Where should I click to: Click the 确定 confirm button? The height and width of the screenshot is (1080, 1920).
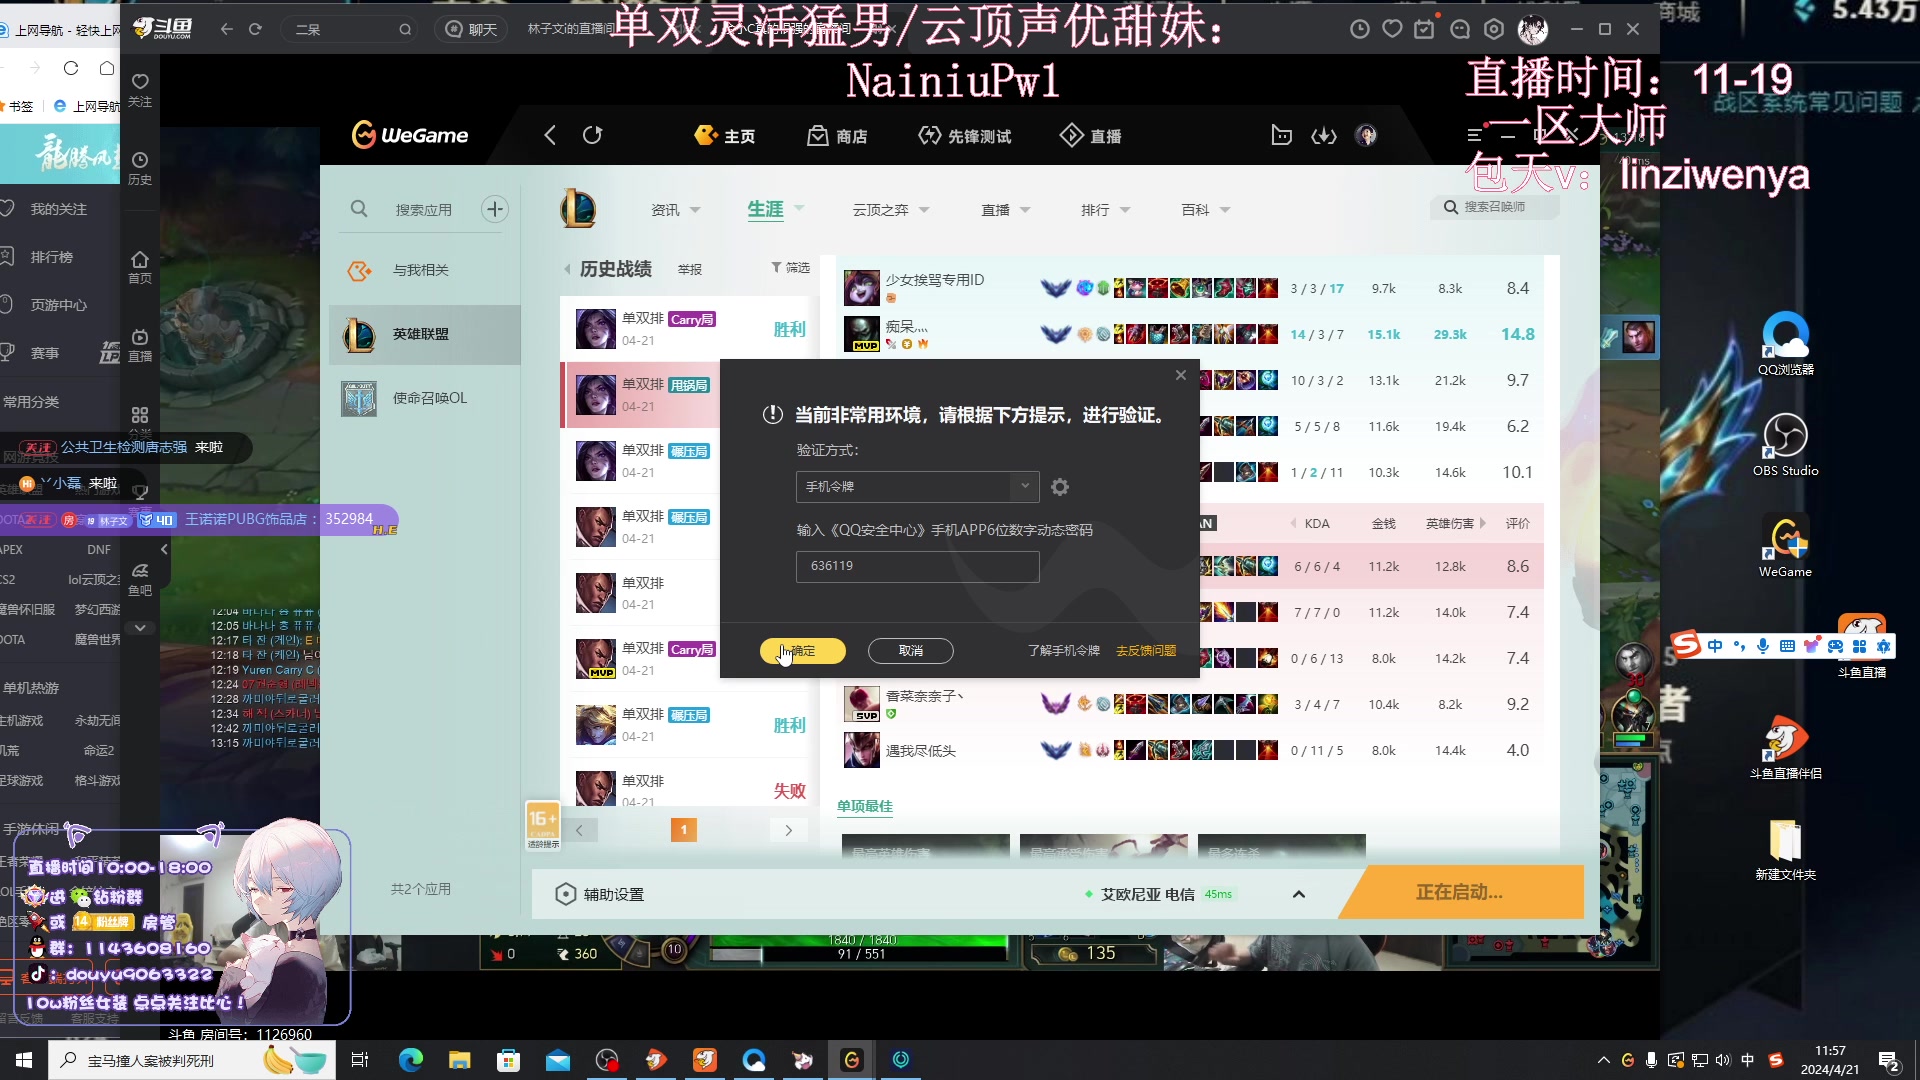click(x=802, y=651)
